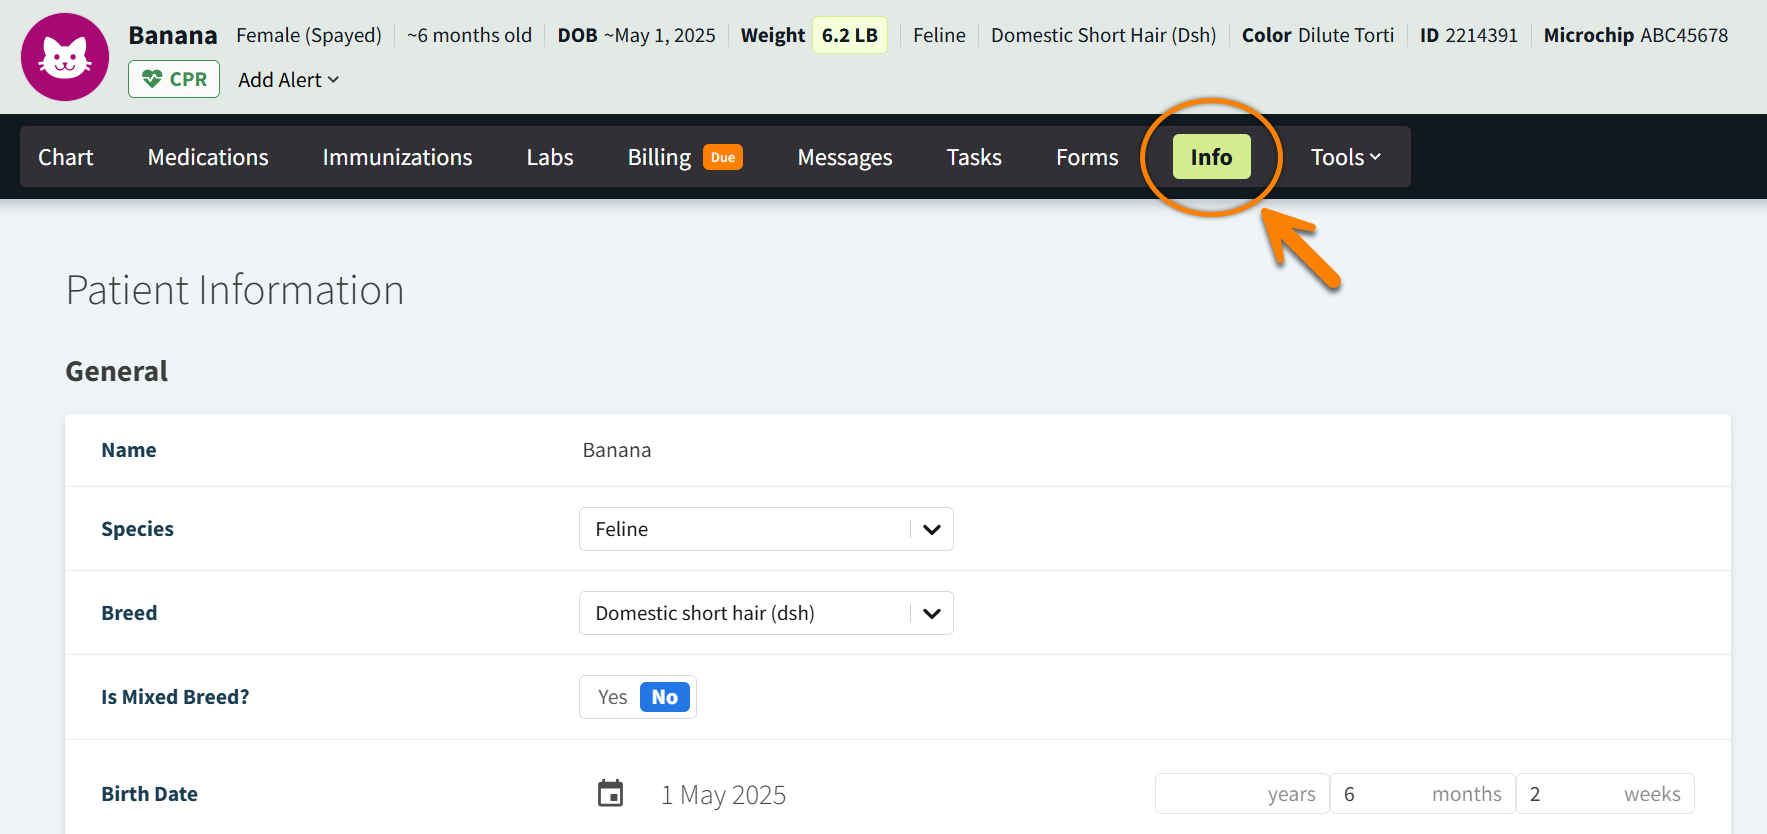Go to the Immunizations tab

pyautogui.click(x=397, y=157)
